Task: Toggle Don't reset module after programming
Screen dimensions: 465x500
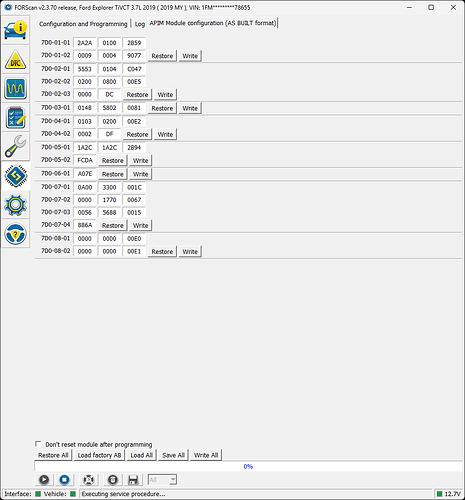Action: pos(38,444)
